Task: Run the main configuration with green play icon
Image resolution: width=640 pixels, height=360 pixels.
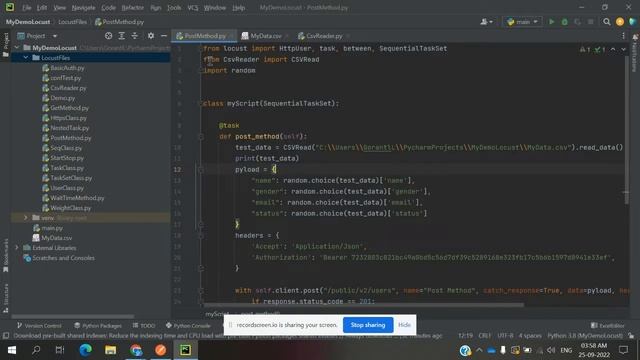Action: click(551, 22)
